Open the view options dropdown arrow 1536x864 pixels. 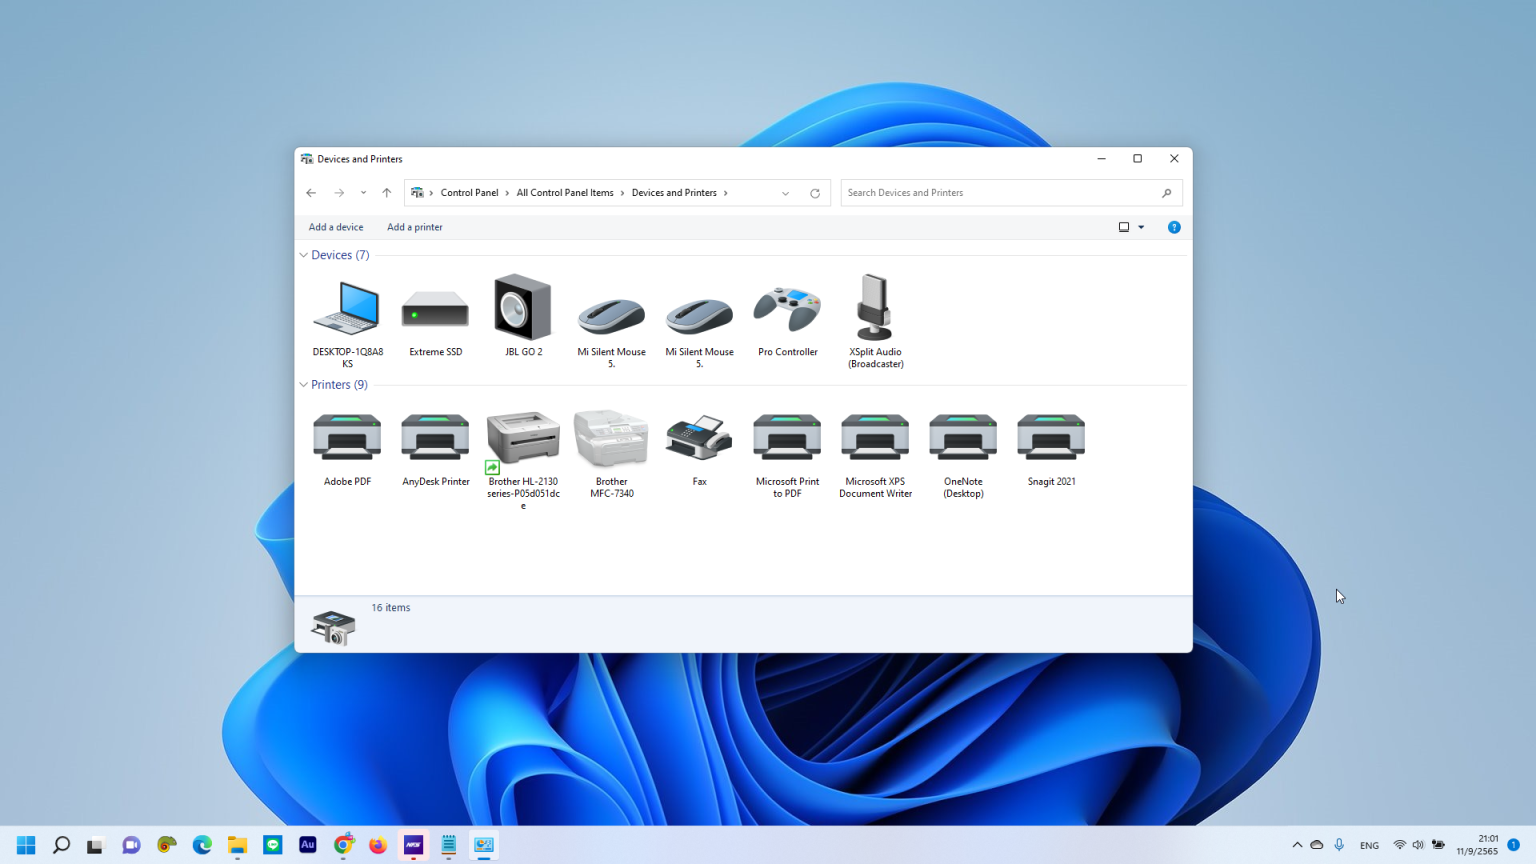(1141, 227)
